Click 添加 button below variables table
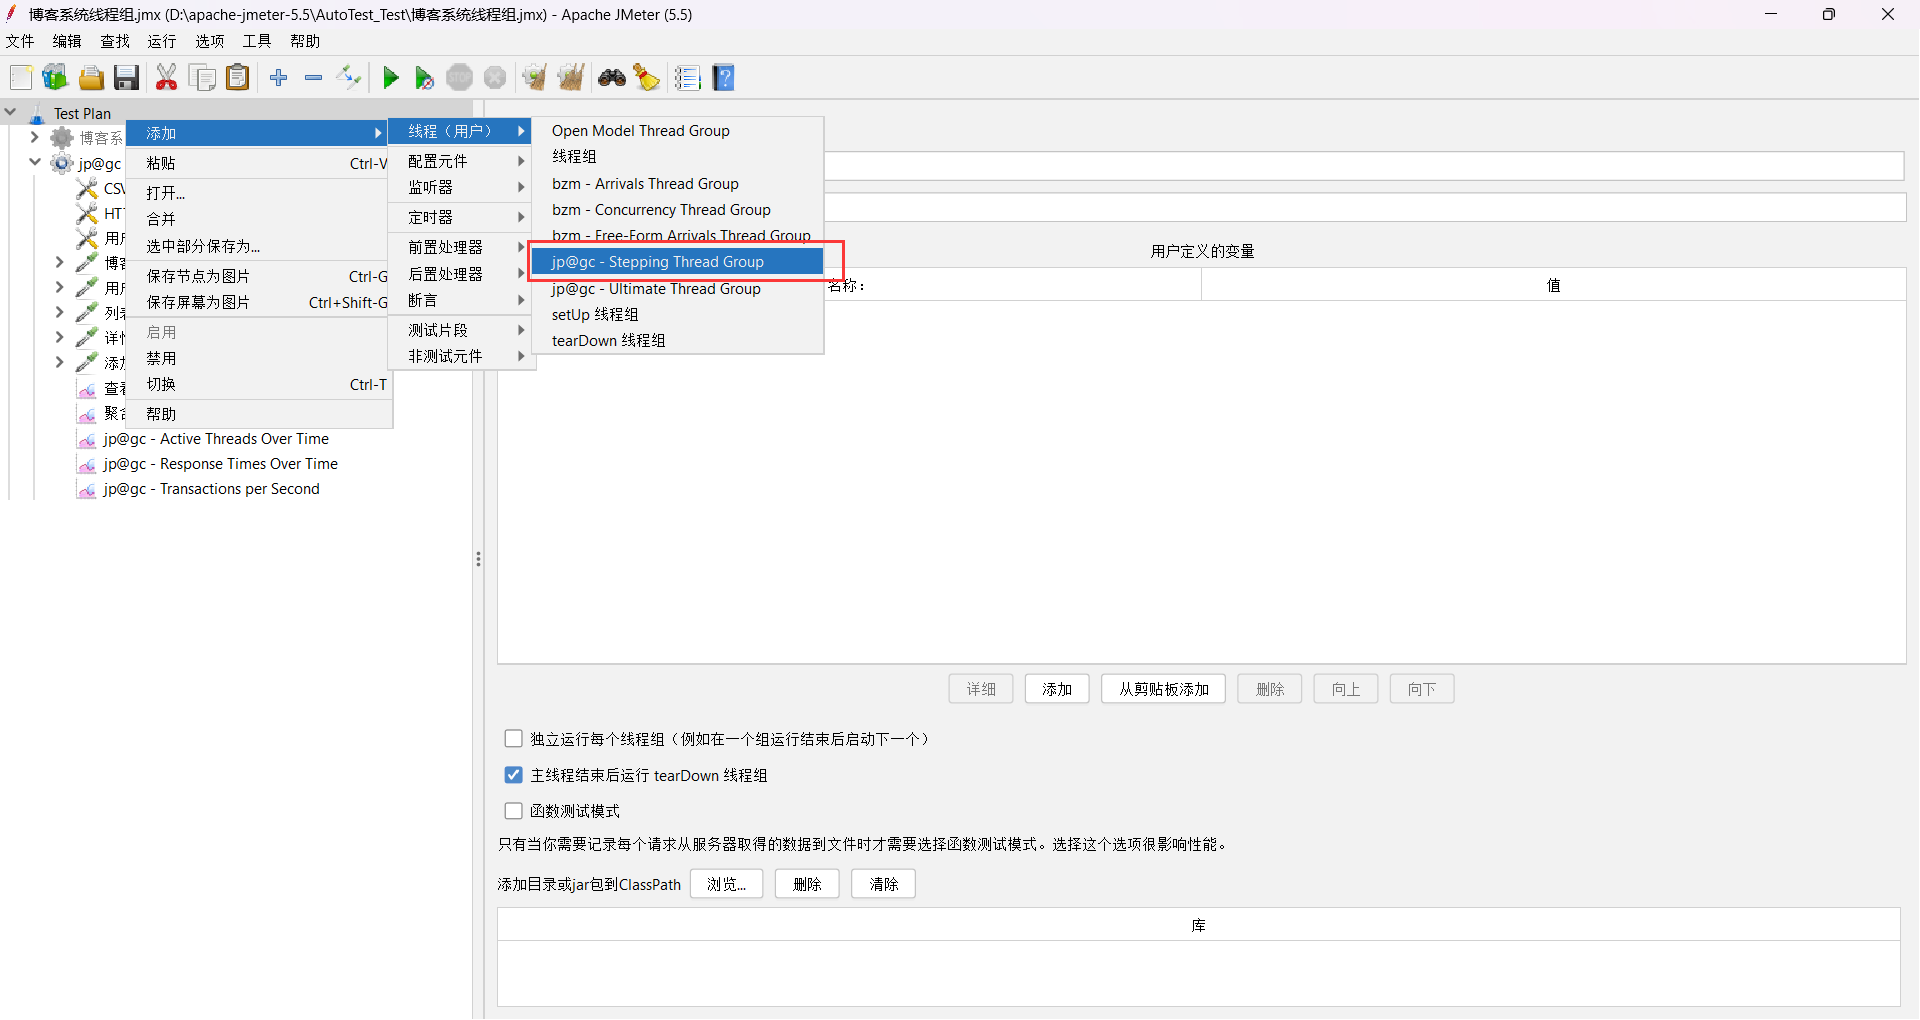The height and width of the screenshot is (1020, 1920). (x=1057, y=689)
